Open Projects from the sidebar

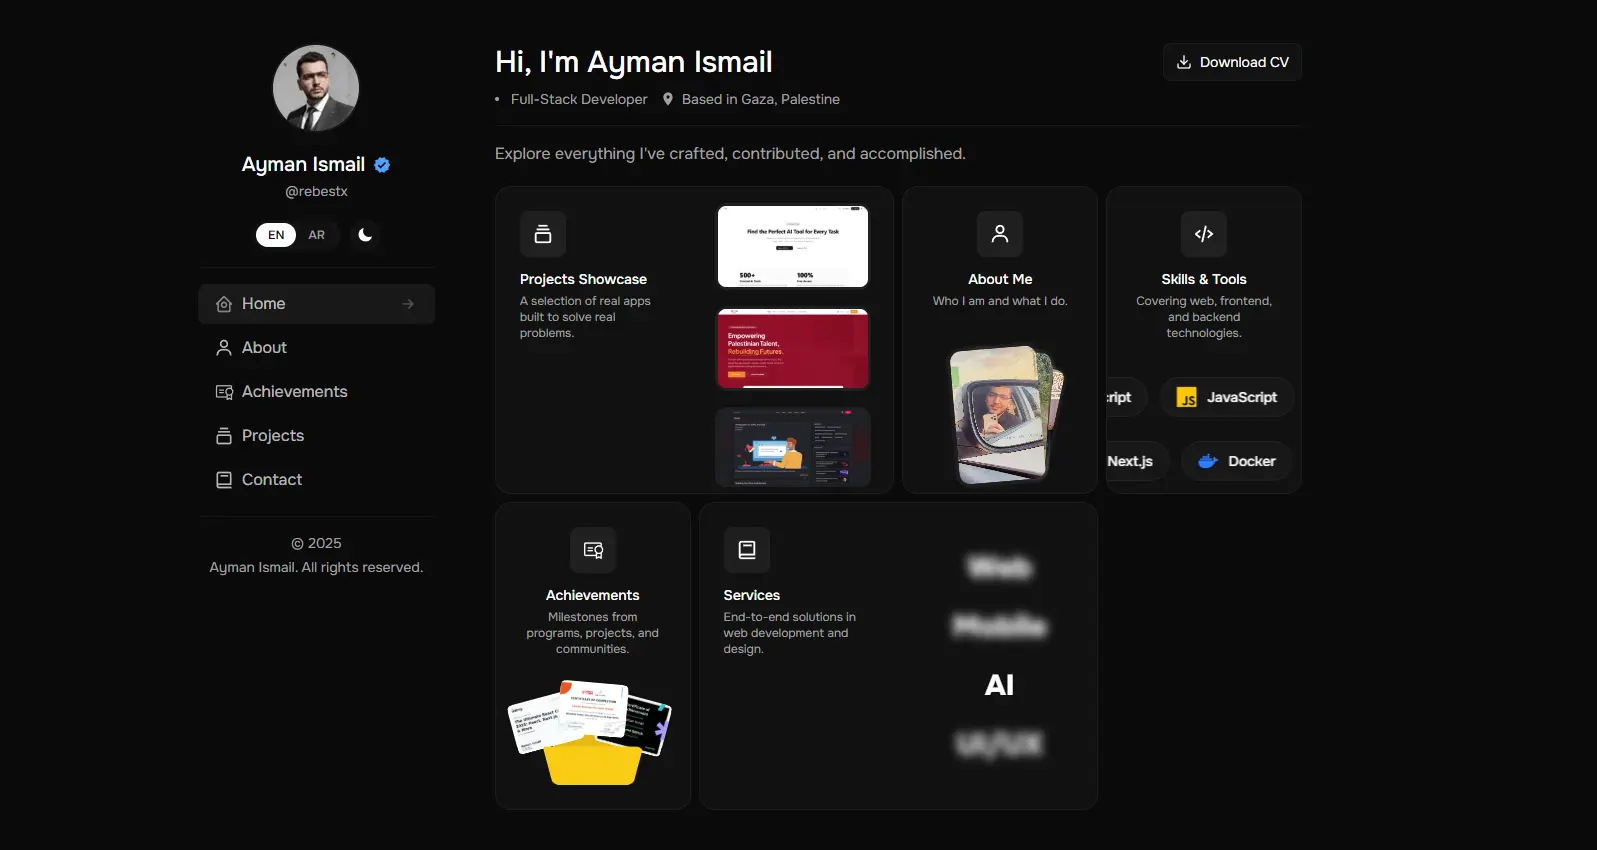point(272,436)
